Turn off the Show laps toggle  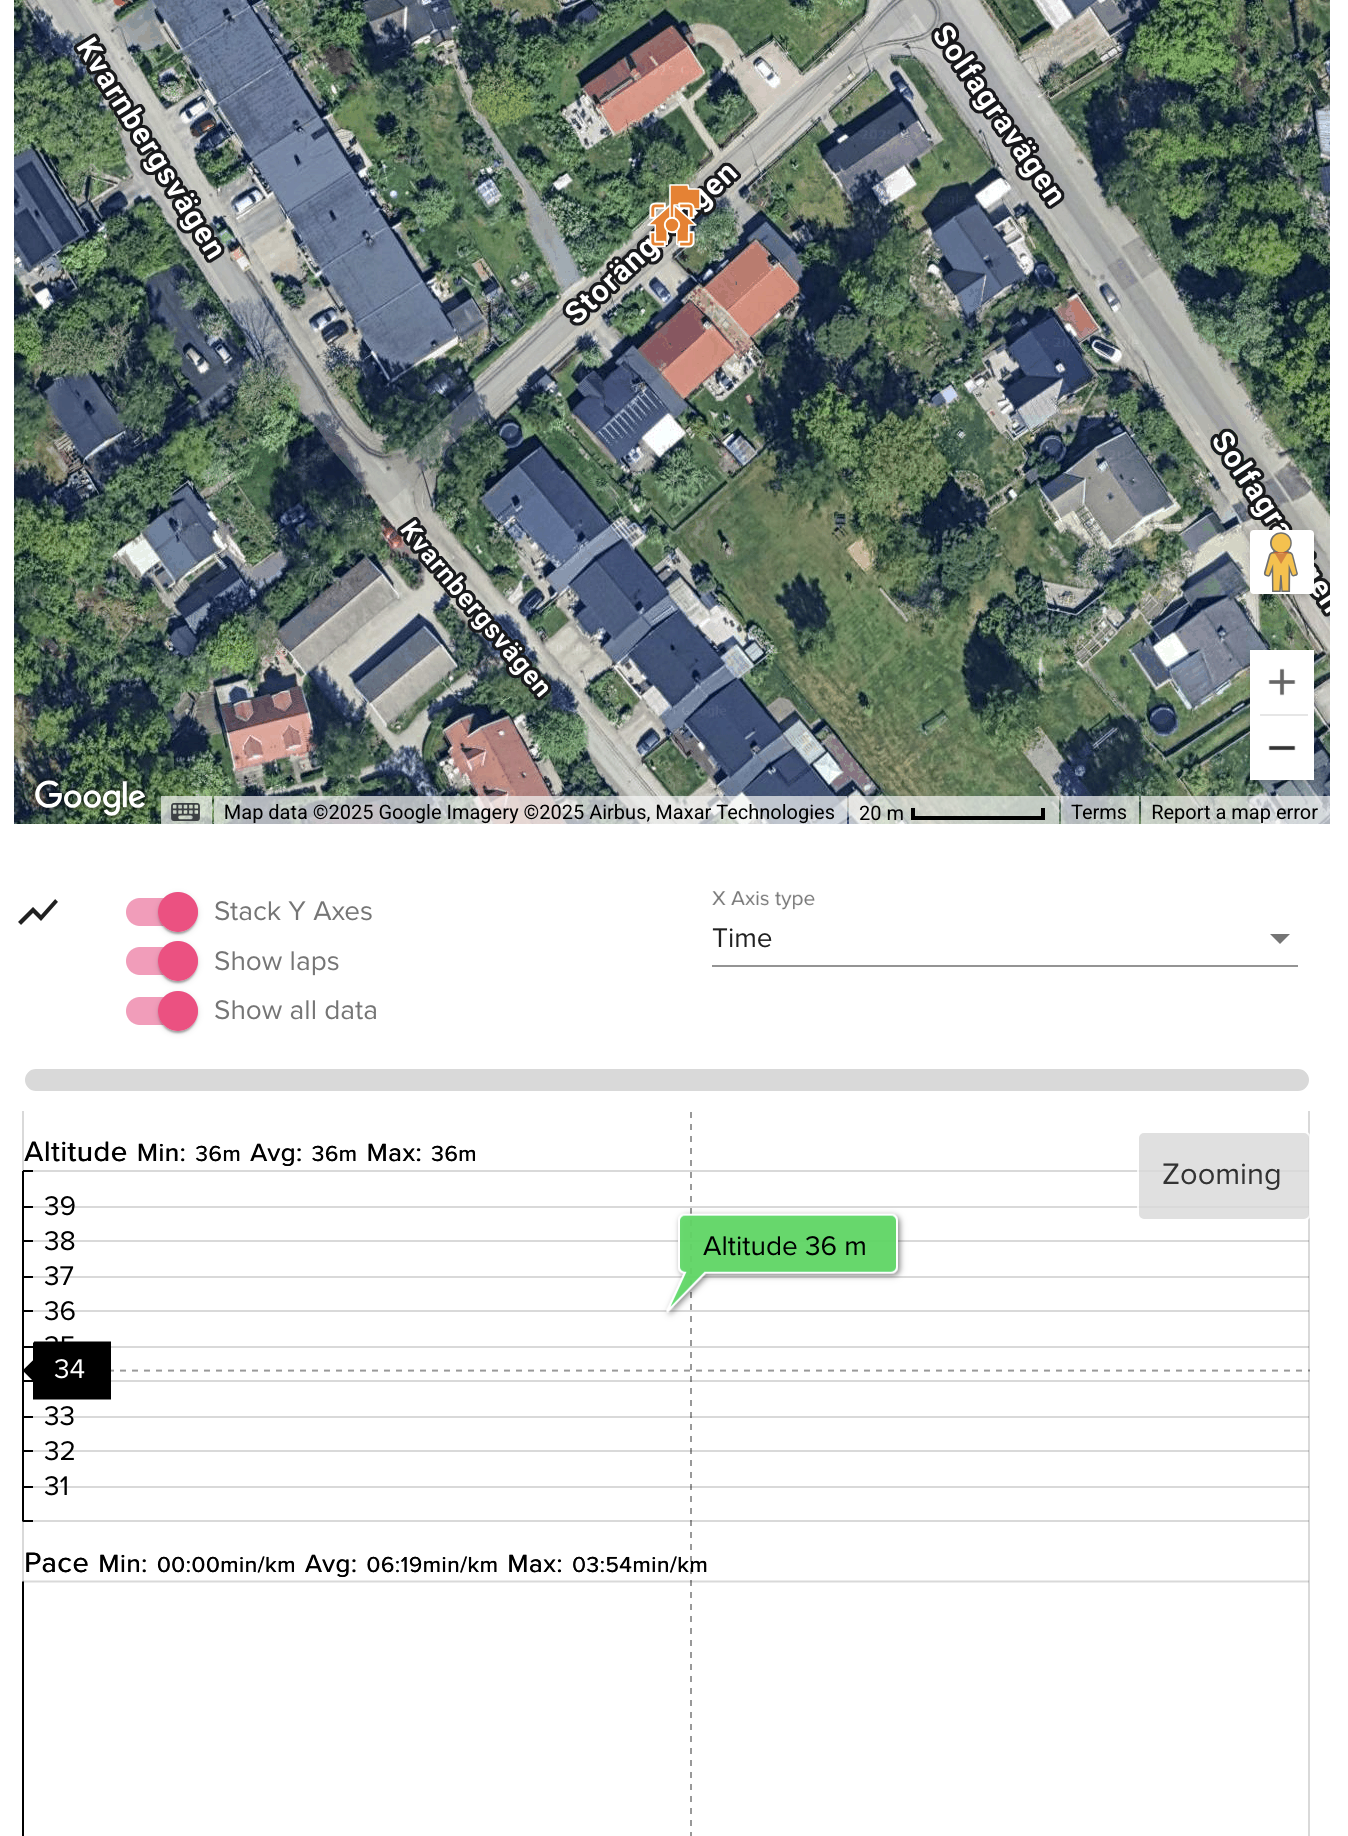pos(161,961)
